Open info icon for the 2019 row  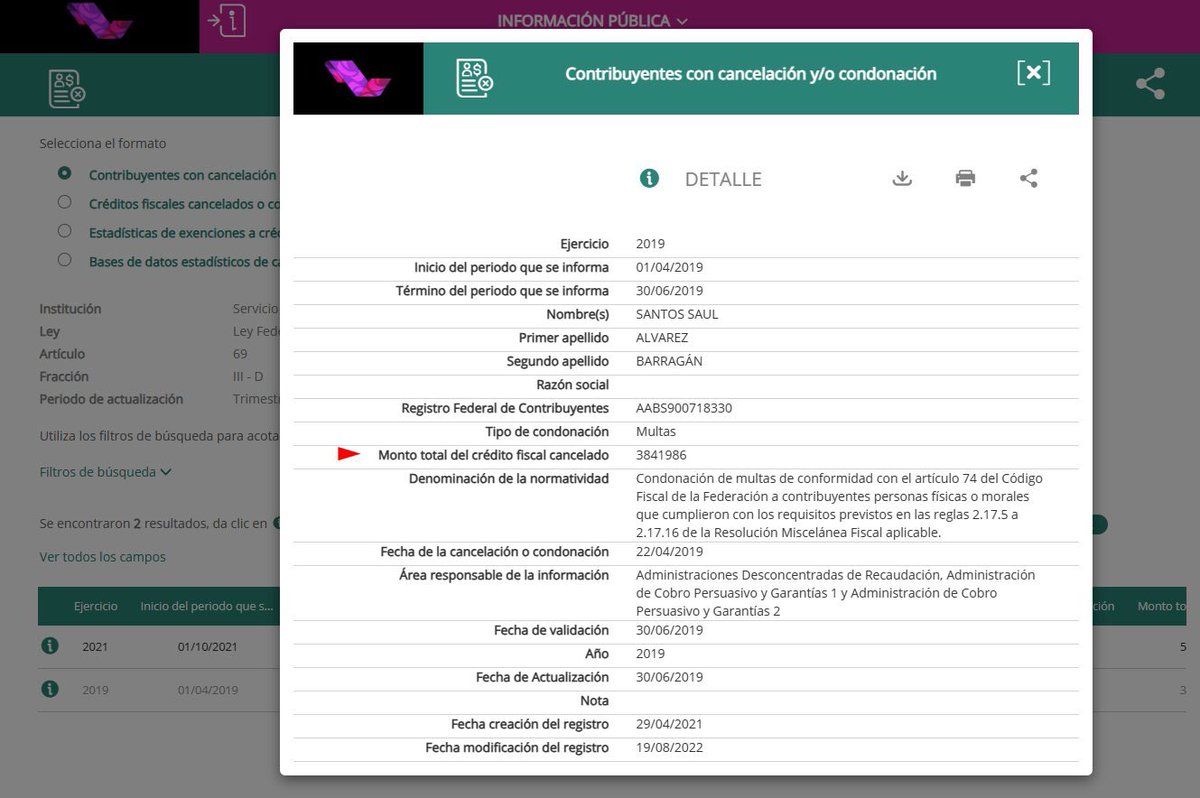pyautogui.click(x=50, y=689)
